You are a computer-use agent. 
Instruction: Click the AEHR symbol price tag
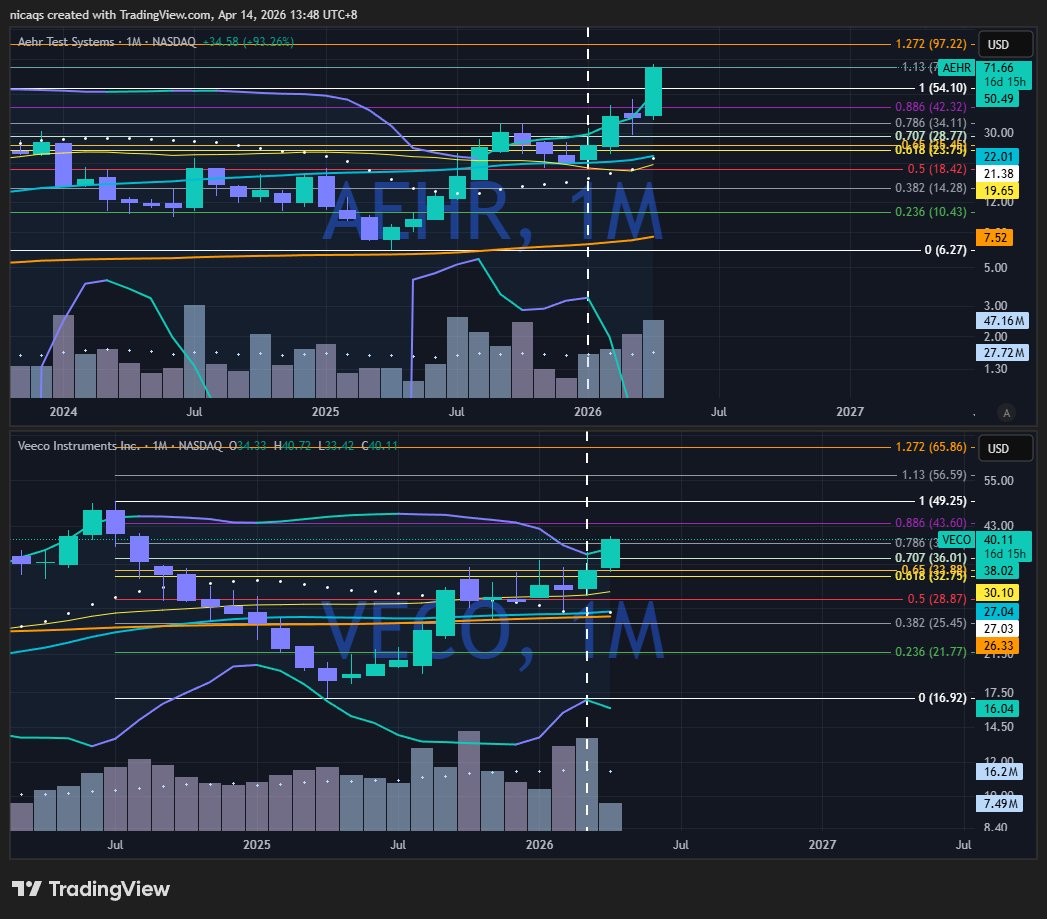956,67
